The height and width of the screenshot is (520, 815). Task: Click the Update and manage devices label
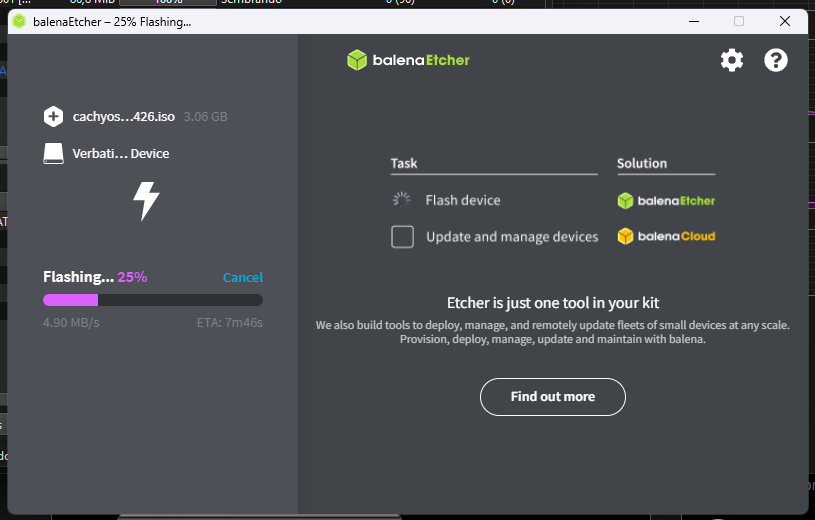click(x=512, y=237)
